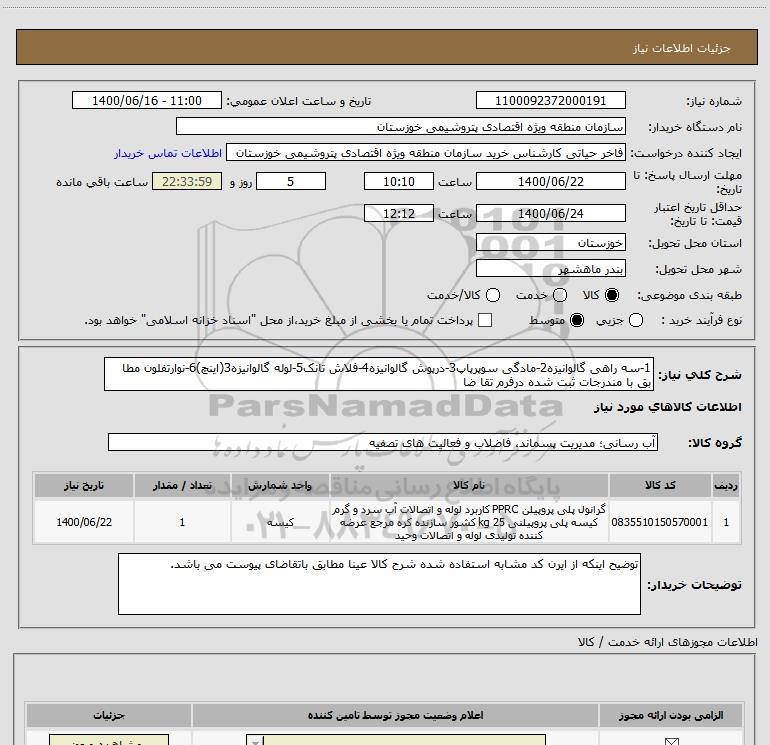Click the response deadline date 1400/06/22 field
Image resolution: width=770 pixels, height=745 pixels.
tap(550, 182)
